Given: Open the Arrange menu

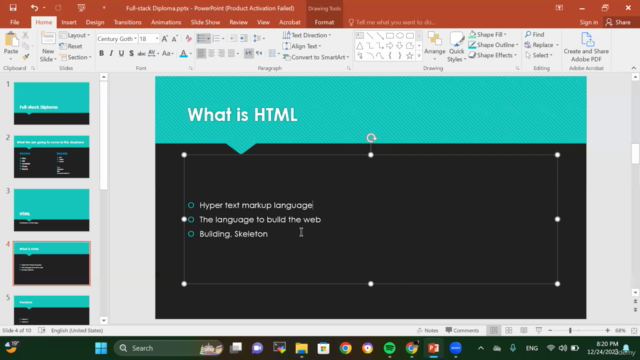Looking at the screenshot, I should 434,47.
